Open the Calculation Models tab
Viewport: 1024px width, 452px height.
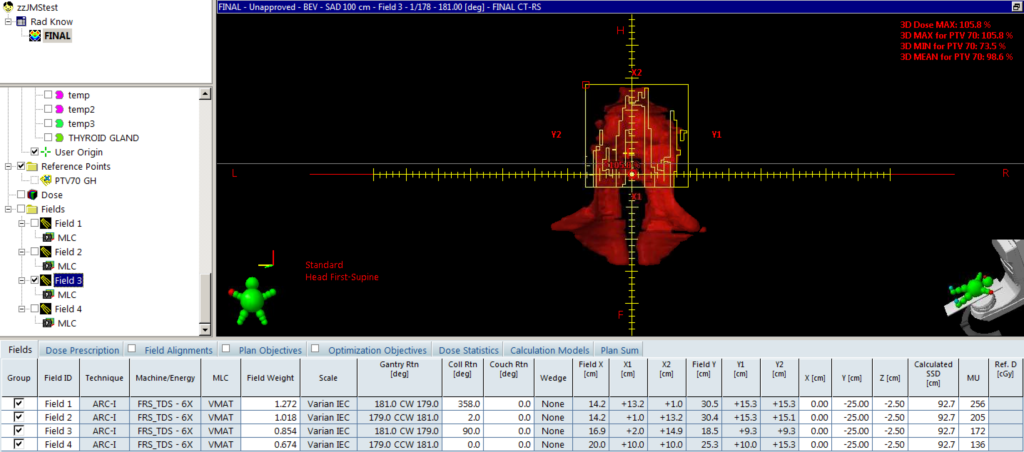(x=549, y=350)
